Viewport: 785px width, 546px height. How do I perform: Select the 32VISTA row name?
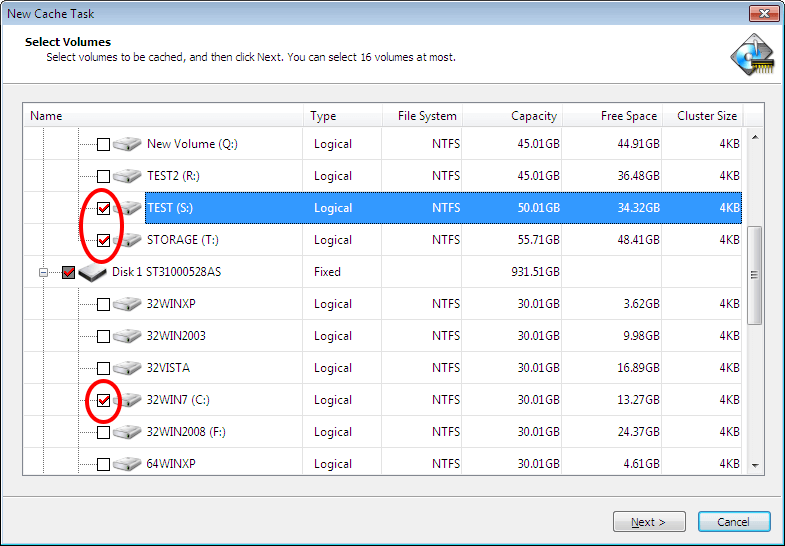pos(168,368)
